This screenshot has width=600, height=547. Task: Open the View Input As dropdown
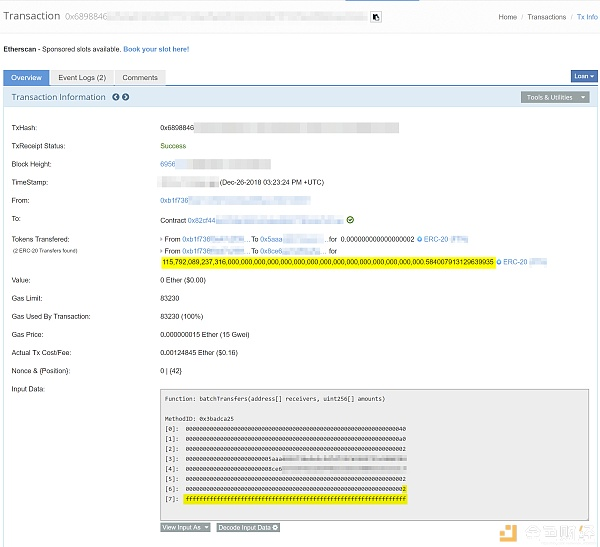coord(185,527)
